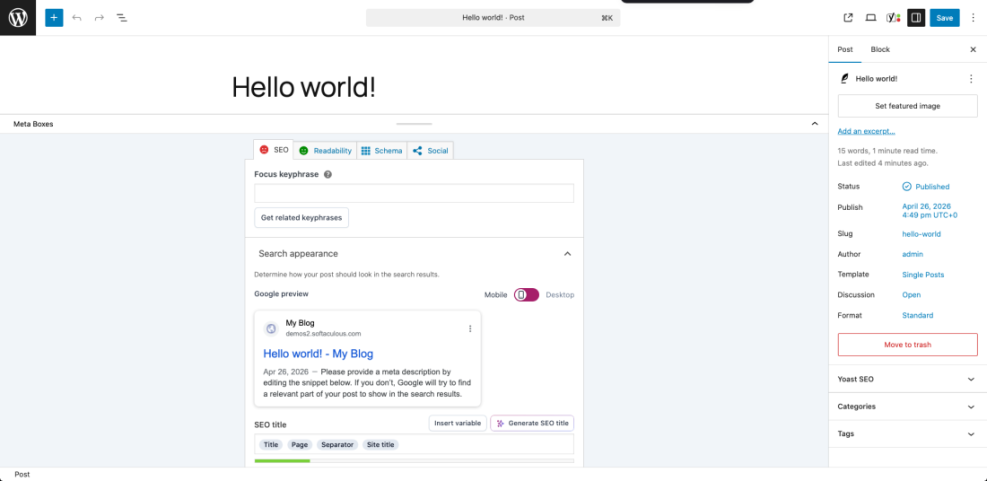Open the Yoast SEO sidebar icon
Viewport: 987px width, 481px height.
[893, 18]
